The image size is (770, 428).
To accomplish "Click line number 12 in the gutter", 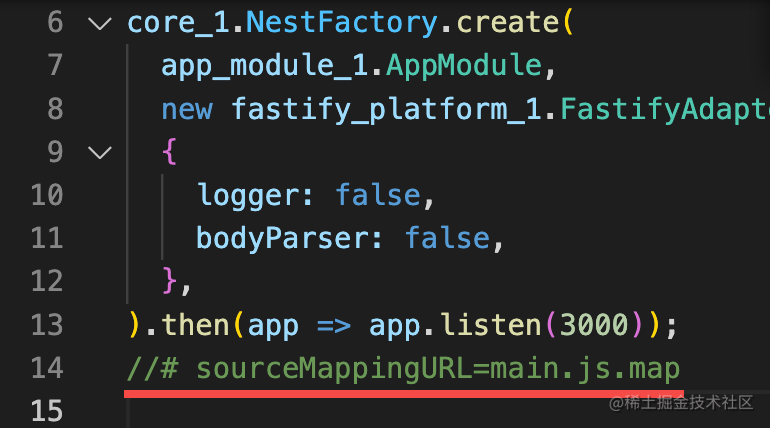I will (47, 281).
